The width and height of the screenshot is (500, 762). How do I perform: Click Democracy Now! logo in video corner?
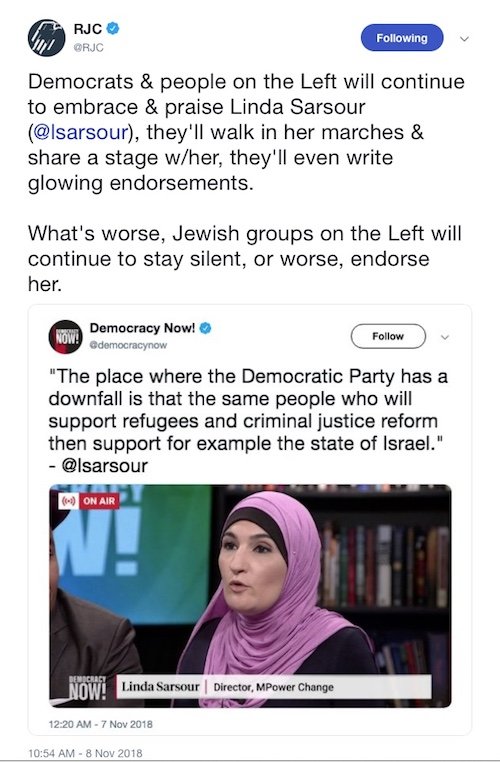87,687
